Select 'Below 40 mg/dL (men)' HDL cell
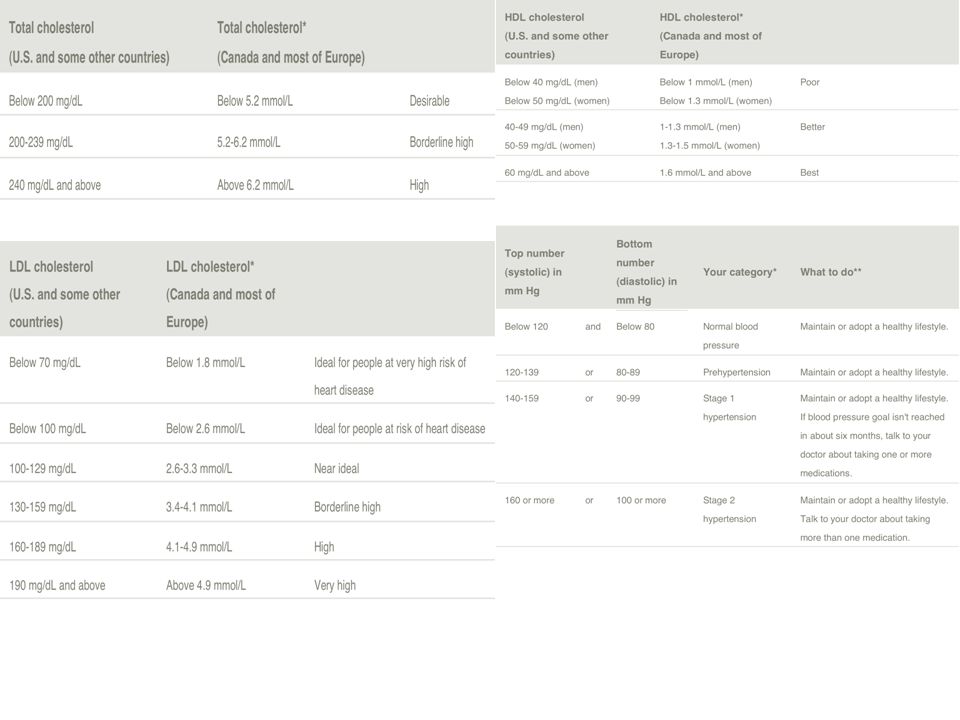Image resolution: width=960 pixels, height=720 pixels. click(x=551, y=82)
